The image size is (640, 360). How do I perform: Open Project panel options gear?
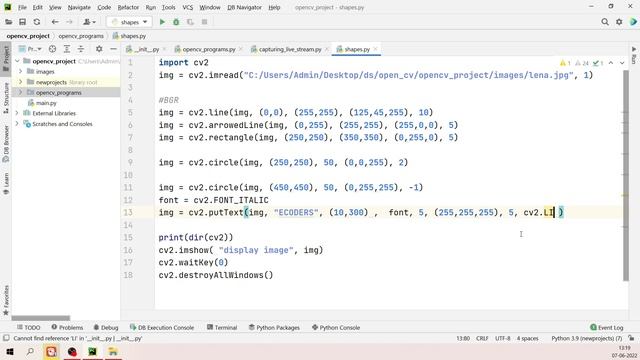99,49
